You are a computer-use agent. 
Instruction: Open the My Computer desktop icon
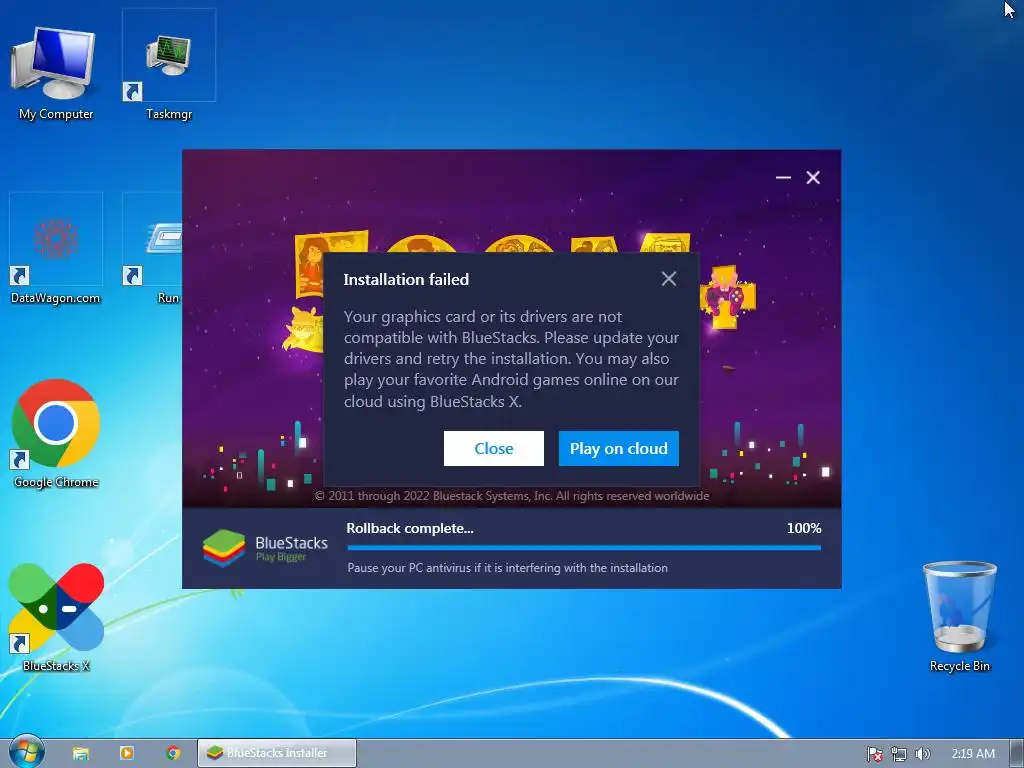click(x=56, y=72)
